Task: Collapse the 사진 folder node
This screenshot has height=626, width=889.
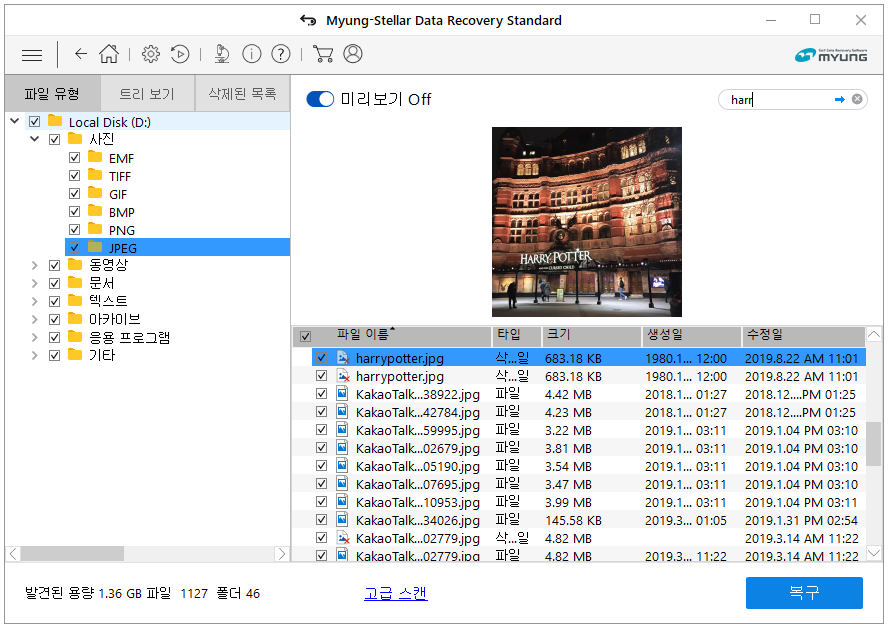Action: (x=35, y=139)
